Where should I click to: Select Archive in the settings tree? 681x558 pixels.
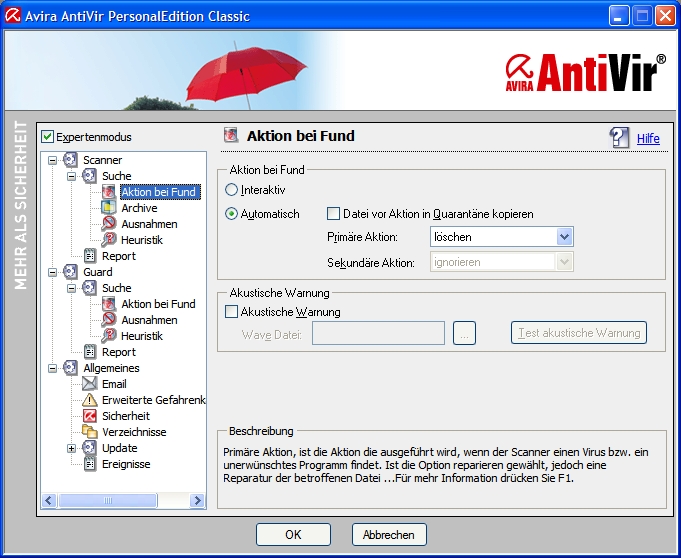(139, 208)
